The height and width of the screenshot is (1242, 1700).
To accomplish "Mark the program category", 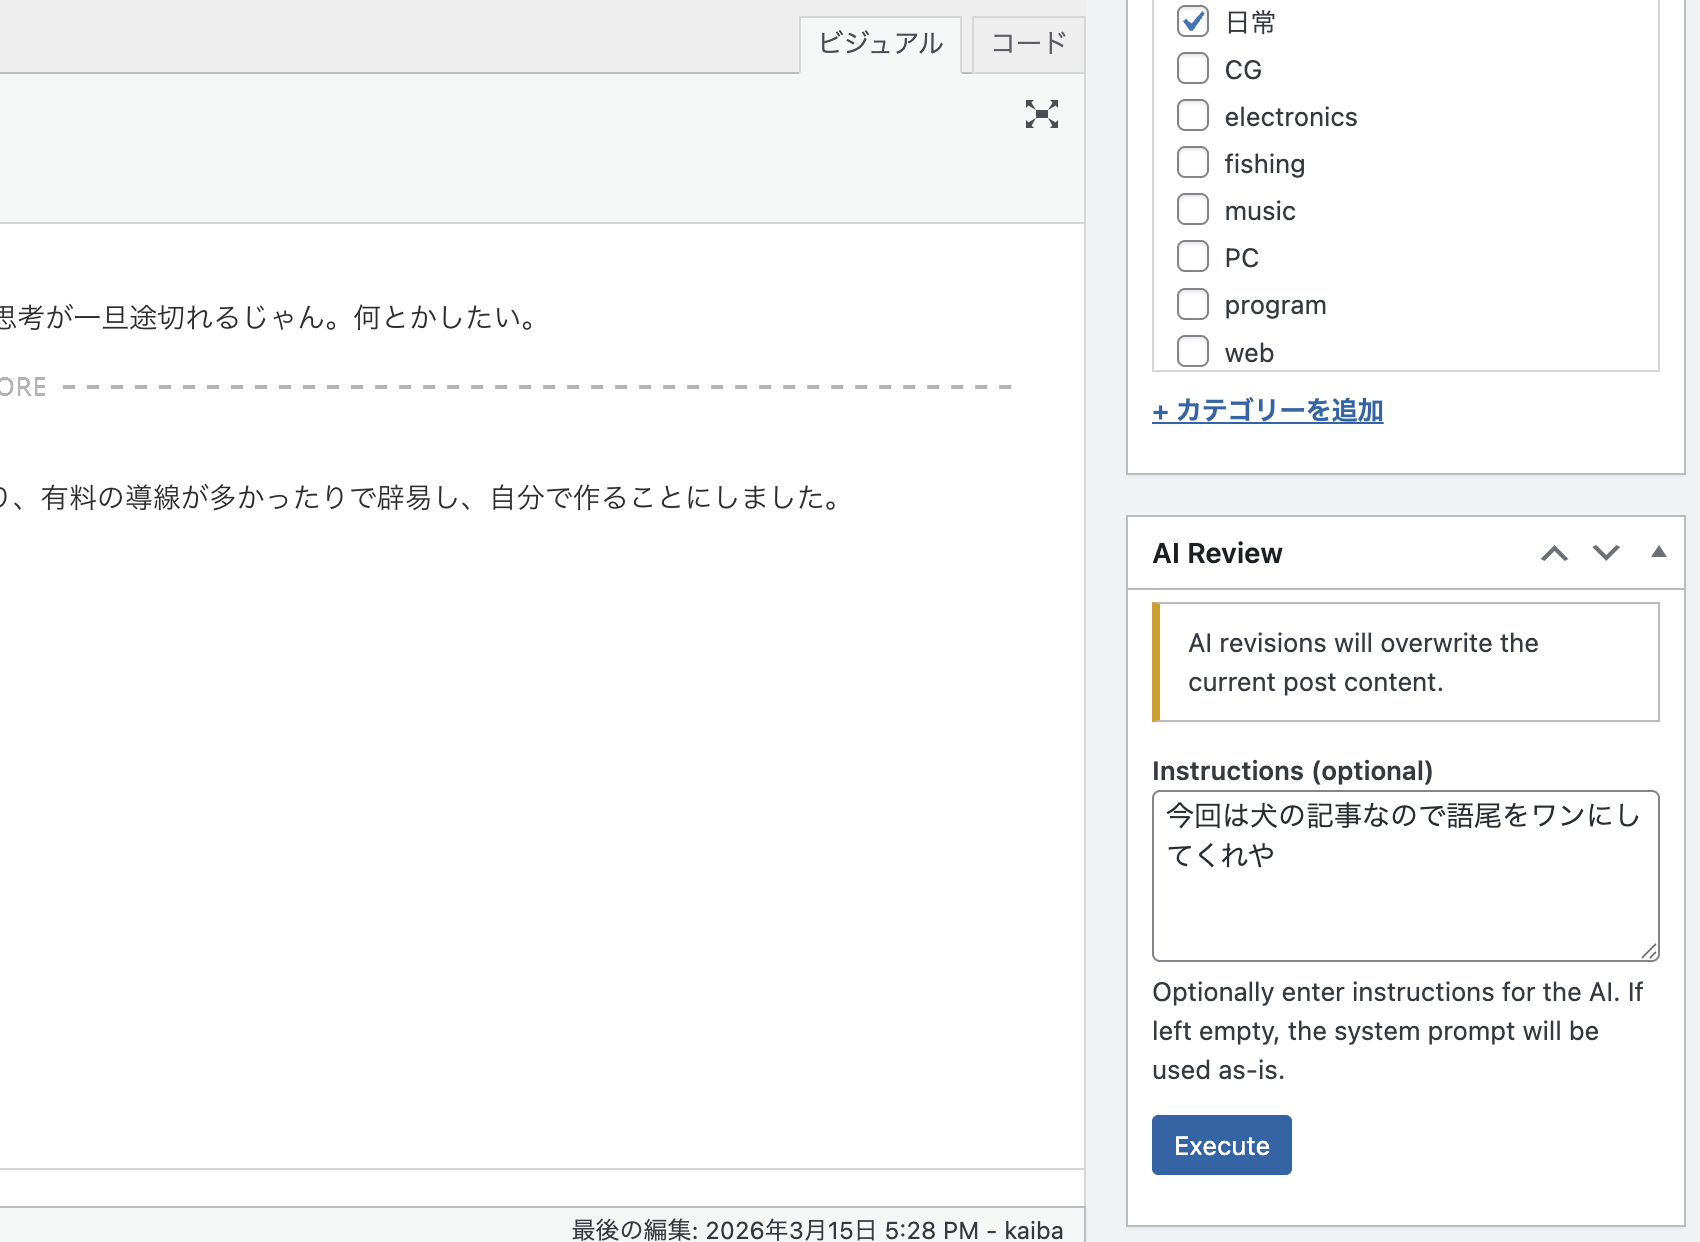I will 1193,303.
